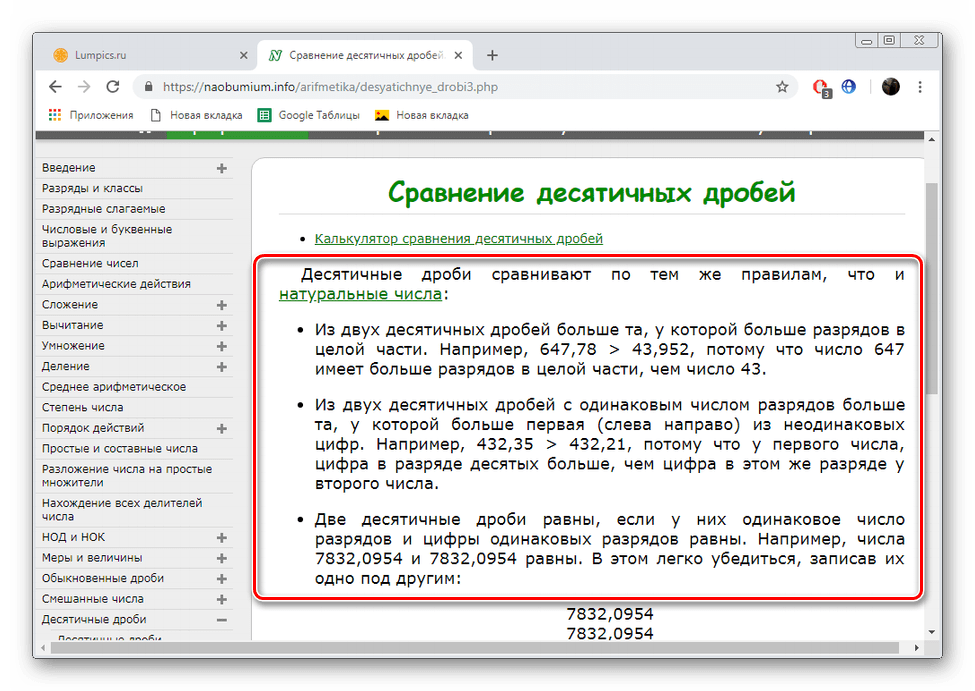
Task: Open a new tab with plus button
Action: point(492,55)
